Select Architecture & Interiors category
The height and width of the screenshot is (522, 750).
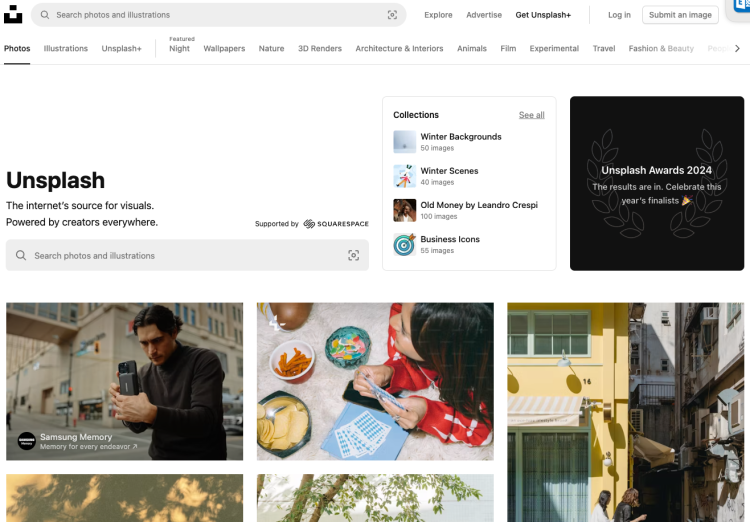point(399,48)
